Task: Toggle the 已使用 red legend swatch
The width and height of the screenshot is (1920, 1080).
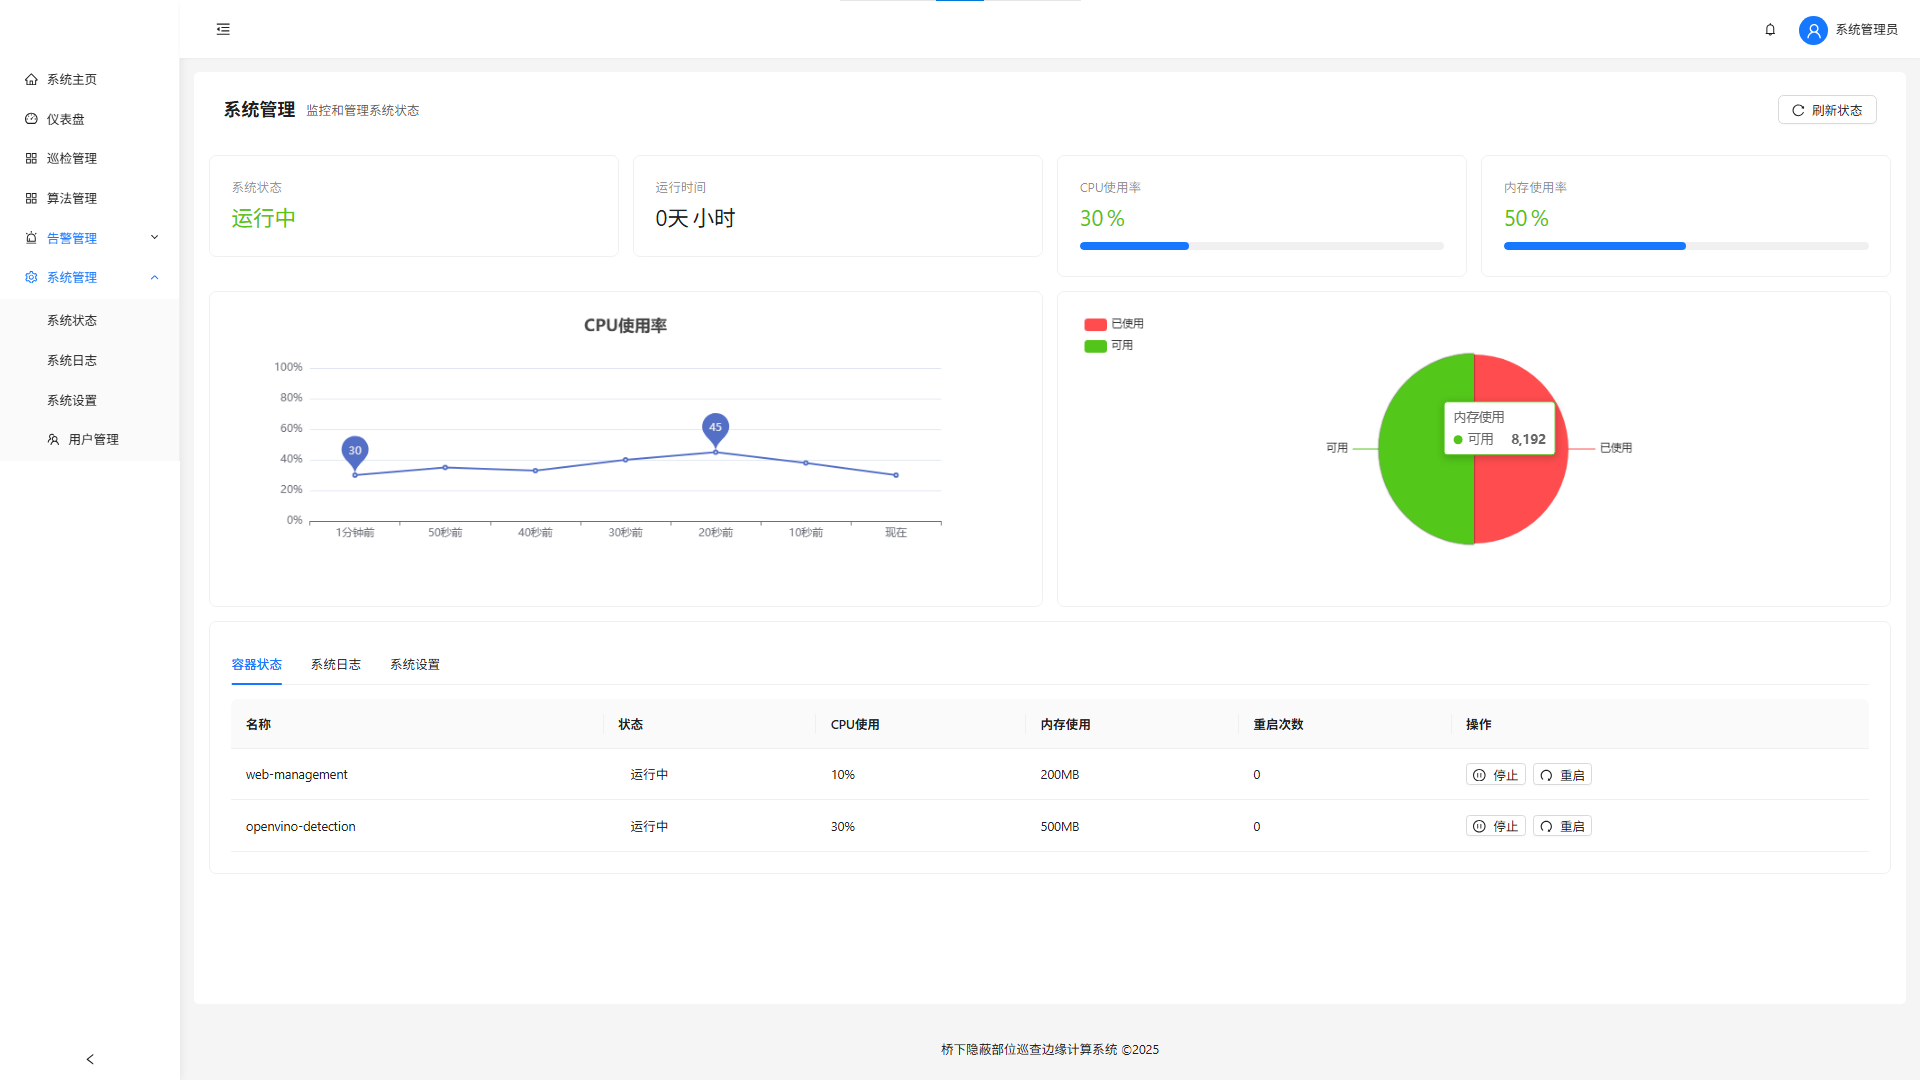Action: pos(1095,324)
